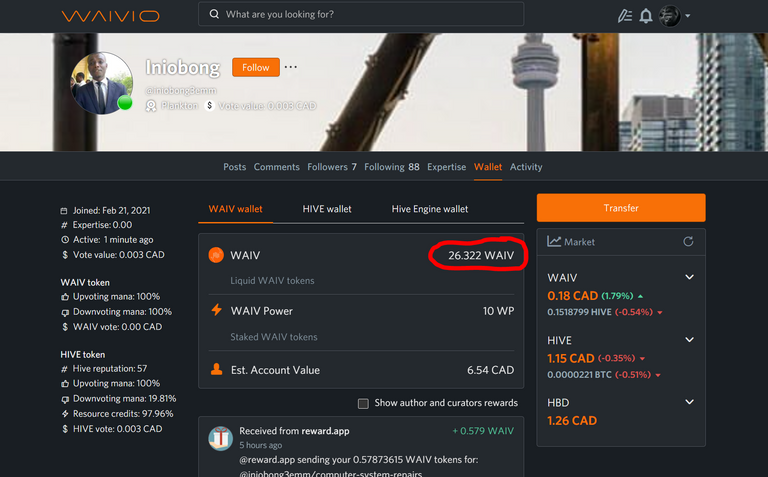Click the 1.26 CAD HBD price

pos(572,421)
